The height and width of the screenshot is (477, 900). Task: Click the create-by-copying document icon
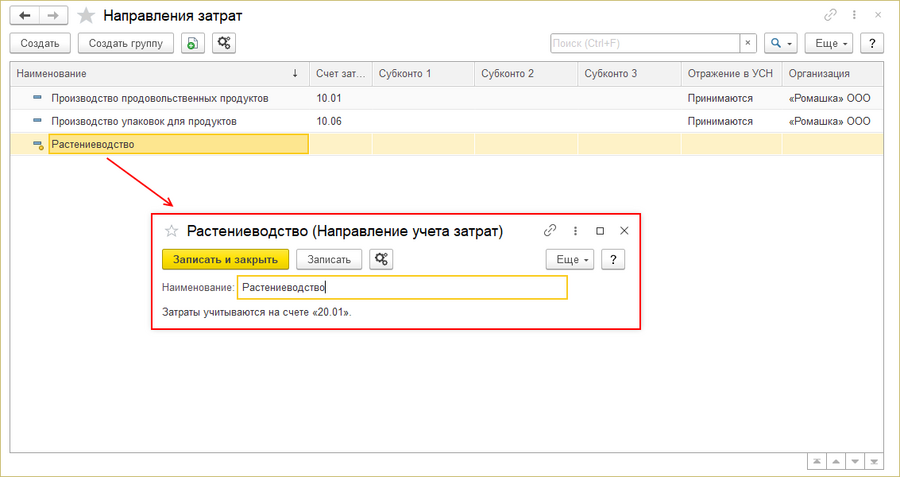tap(193, 43)
